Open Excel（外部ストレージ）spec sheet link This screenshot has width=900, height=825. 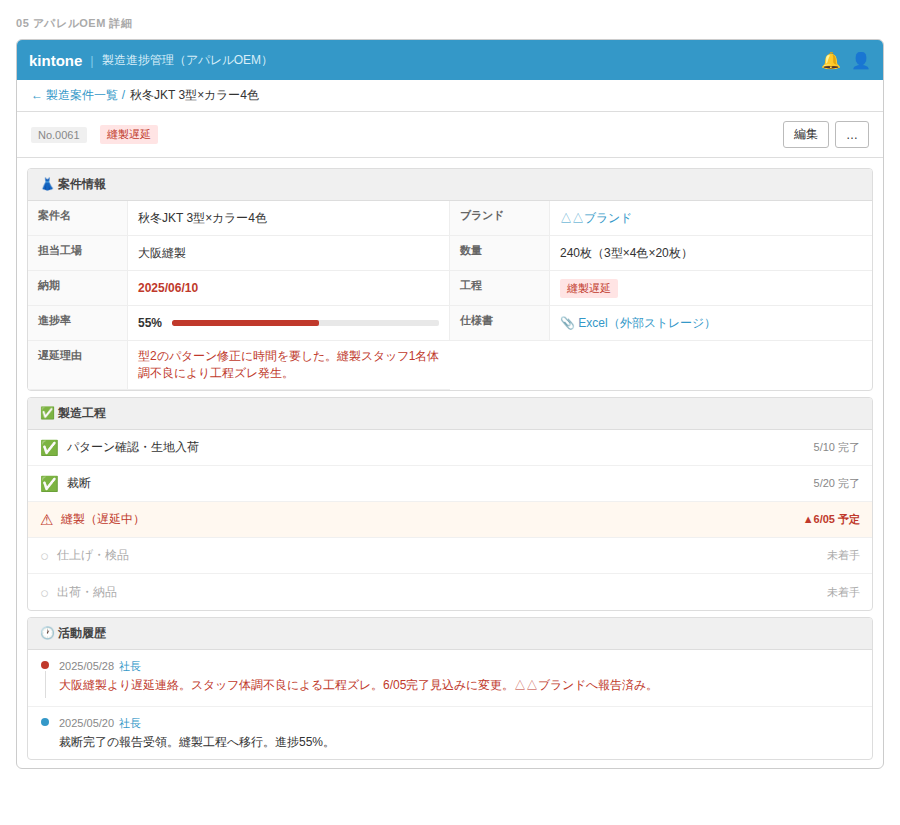tap(644, 323)
